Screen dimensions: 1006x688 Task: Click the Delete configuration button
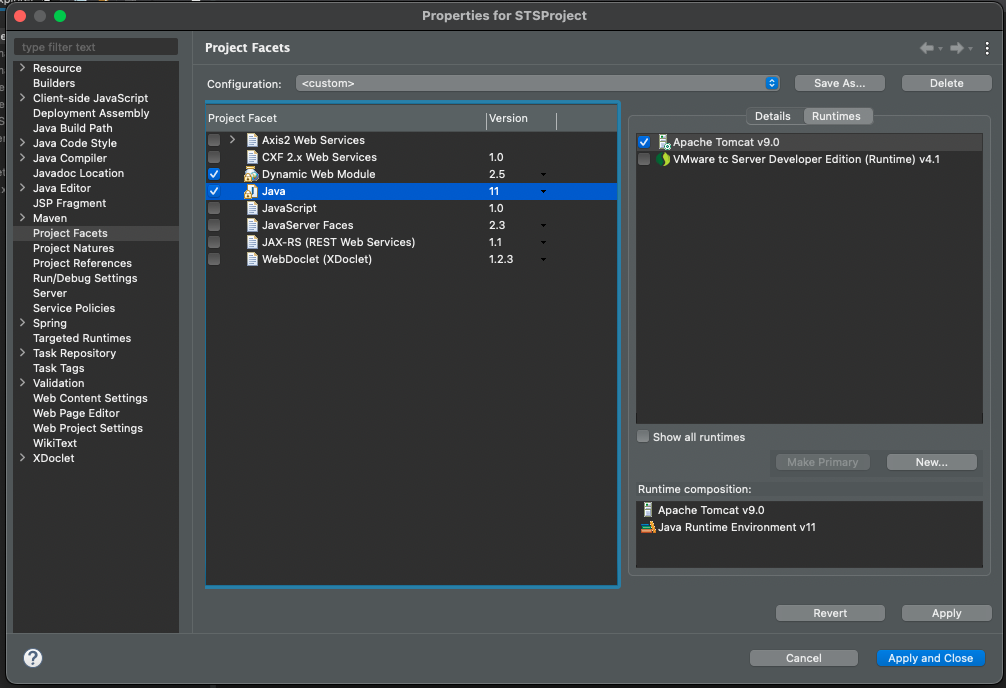946,83
